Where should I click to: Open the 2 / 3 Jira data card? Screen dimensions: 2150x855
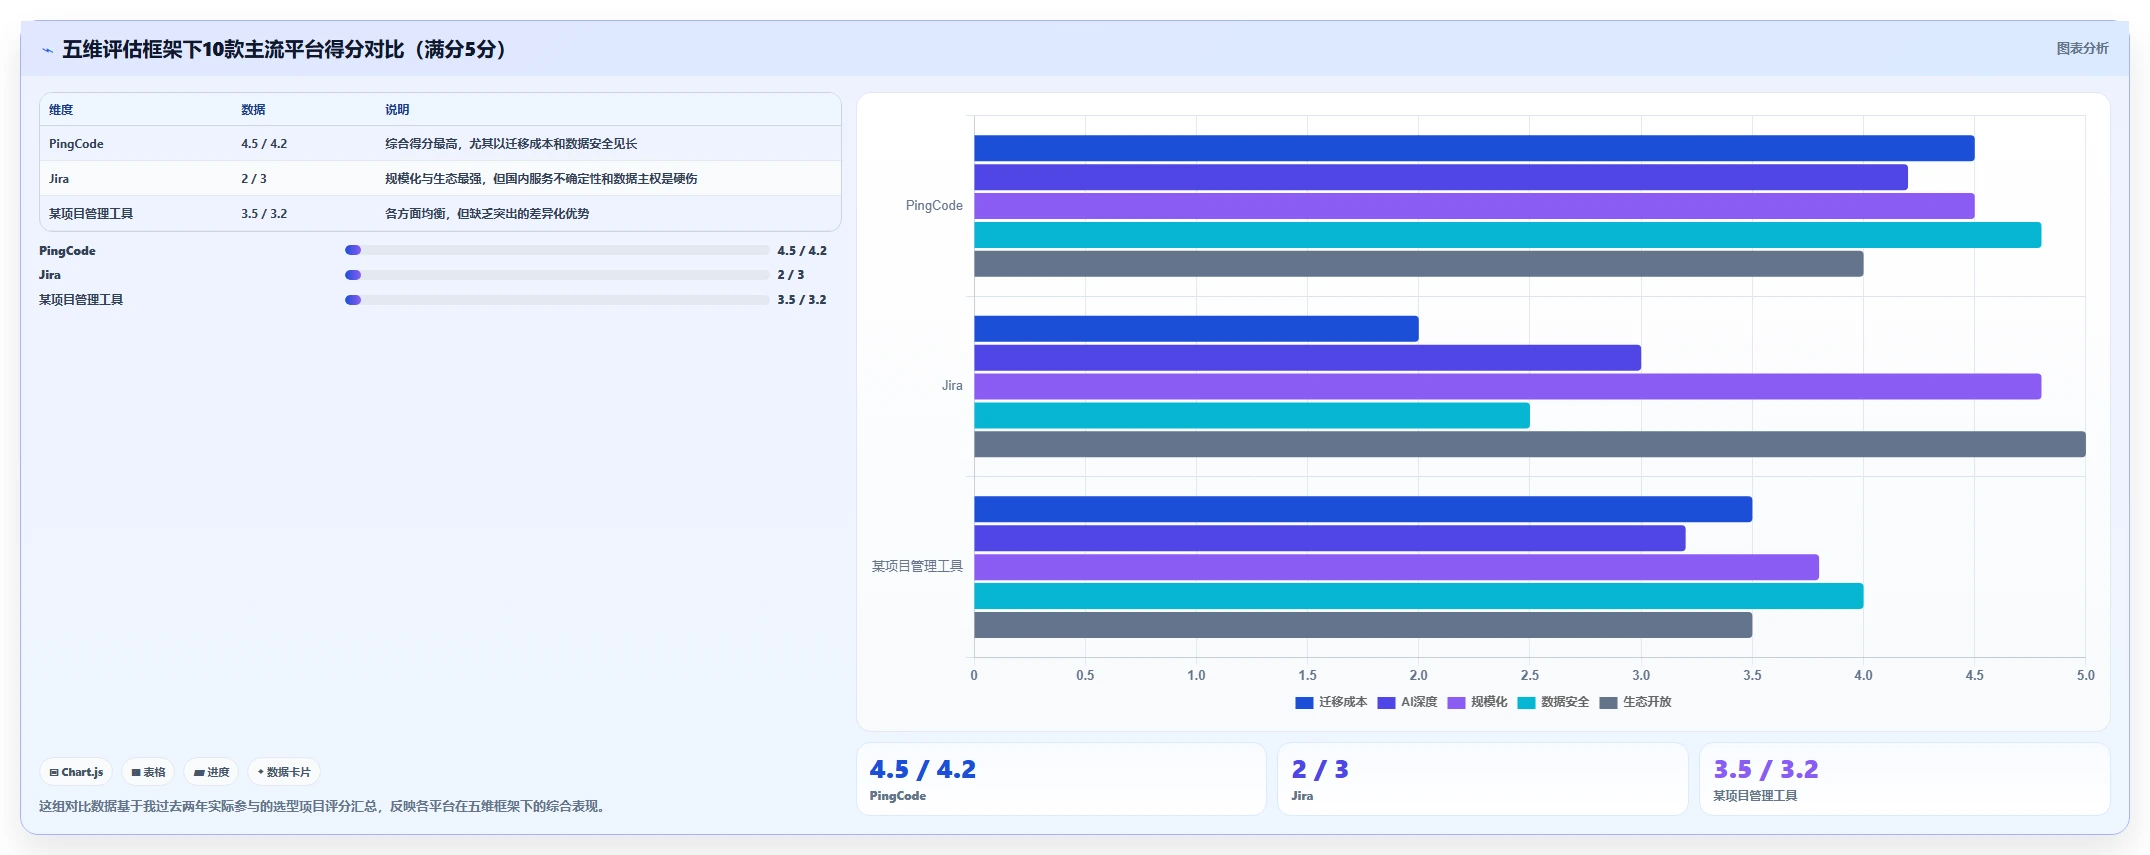[x=1483, y=779]
